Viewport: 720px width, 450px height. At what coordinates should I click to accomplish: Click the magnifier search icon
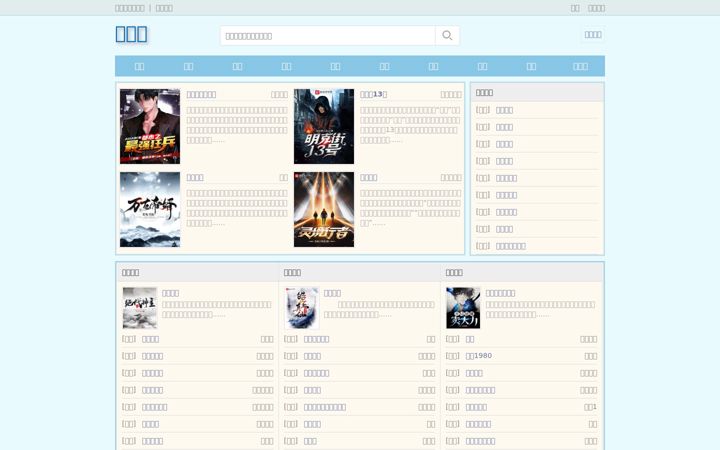(x=447, y=35)
